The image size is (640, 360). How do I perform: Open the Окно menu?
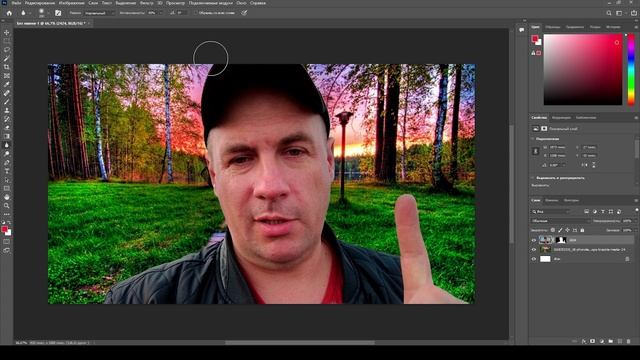[241, 3]
